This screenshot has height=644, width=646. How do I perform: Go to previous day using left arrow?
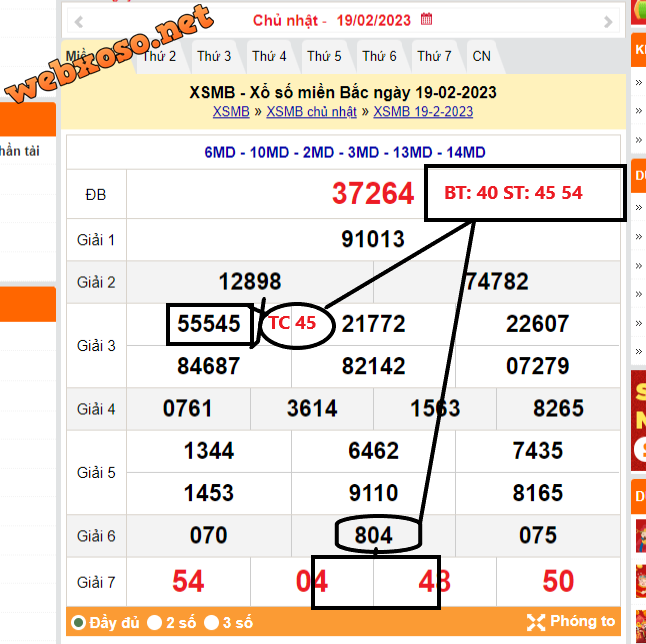[79, 21]
